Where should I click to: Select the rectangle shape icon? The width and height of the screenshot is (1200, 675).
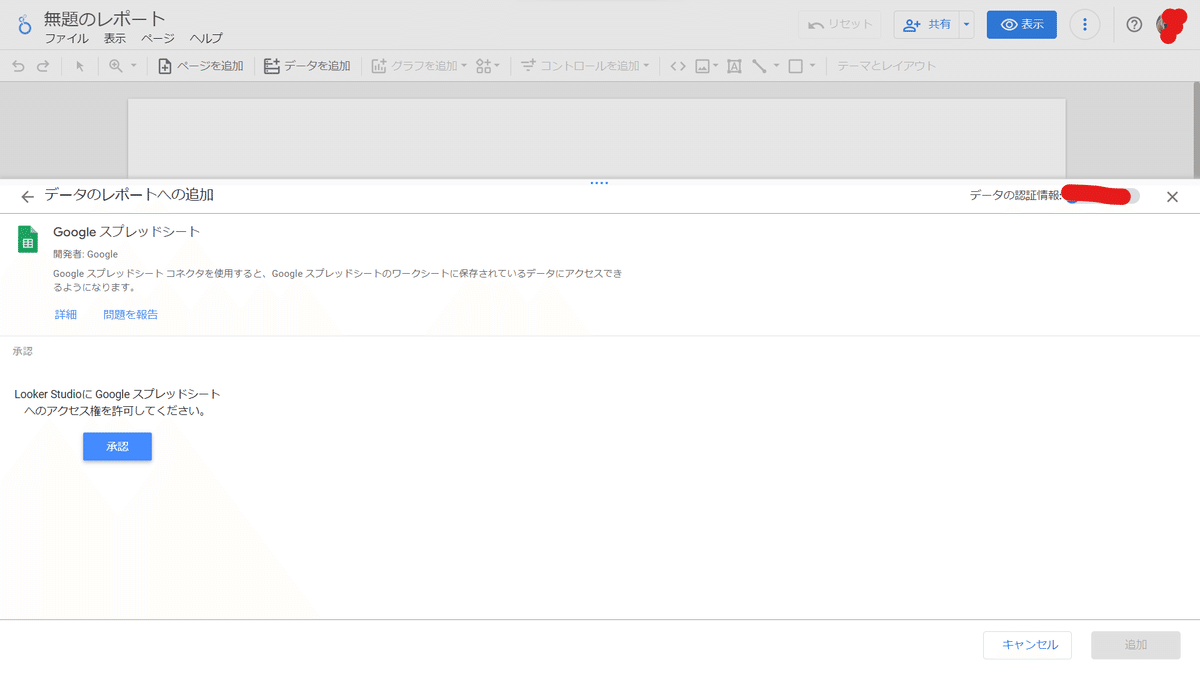tap(796, 66)
